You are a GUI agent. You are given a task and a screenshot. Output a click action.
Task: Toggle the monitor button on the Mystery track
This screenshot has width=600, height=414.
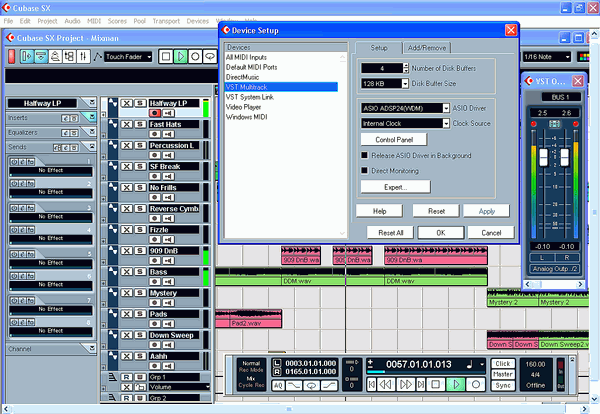tap(168, 303)
